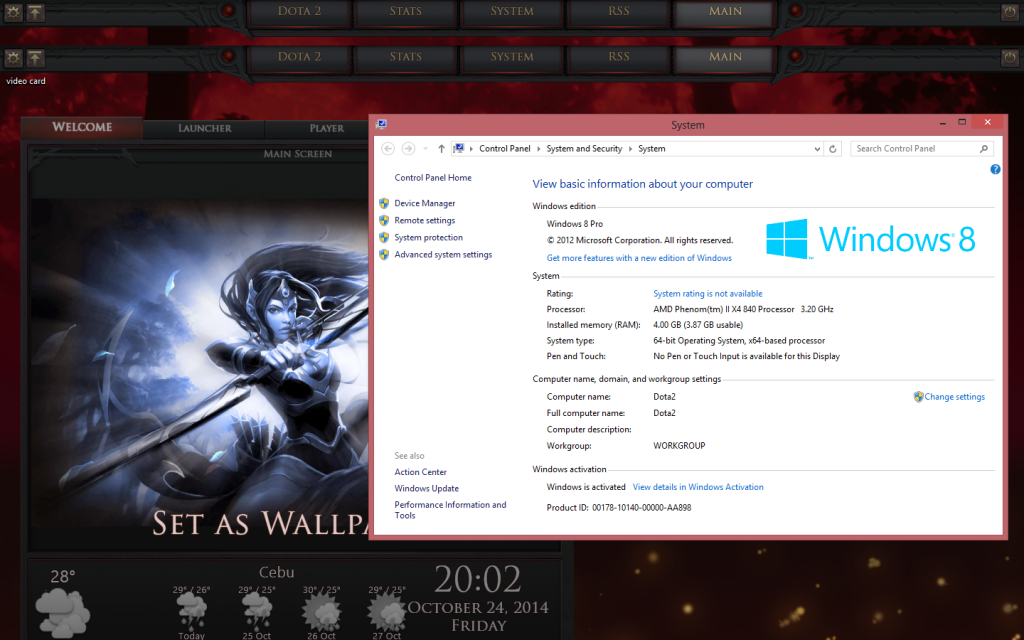
Task: Open Advanced system settings
Action: 443,255
